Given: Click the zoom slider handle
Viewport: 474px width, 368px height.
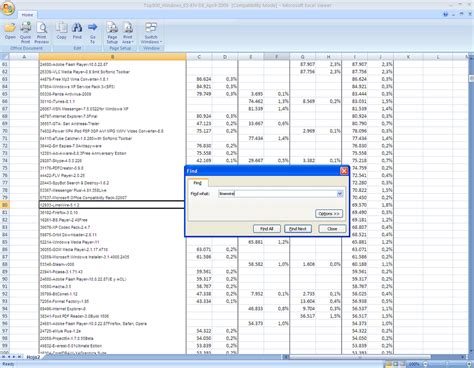Looking at the screenshot, I should coord(447,364).
